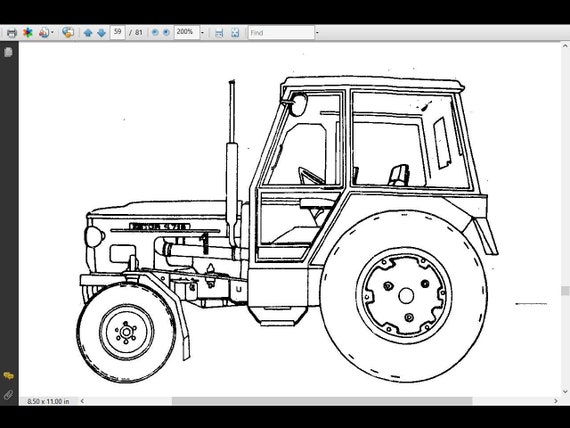
Task: Click the colorful collaborate star icon
Action: 28,33
